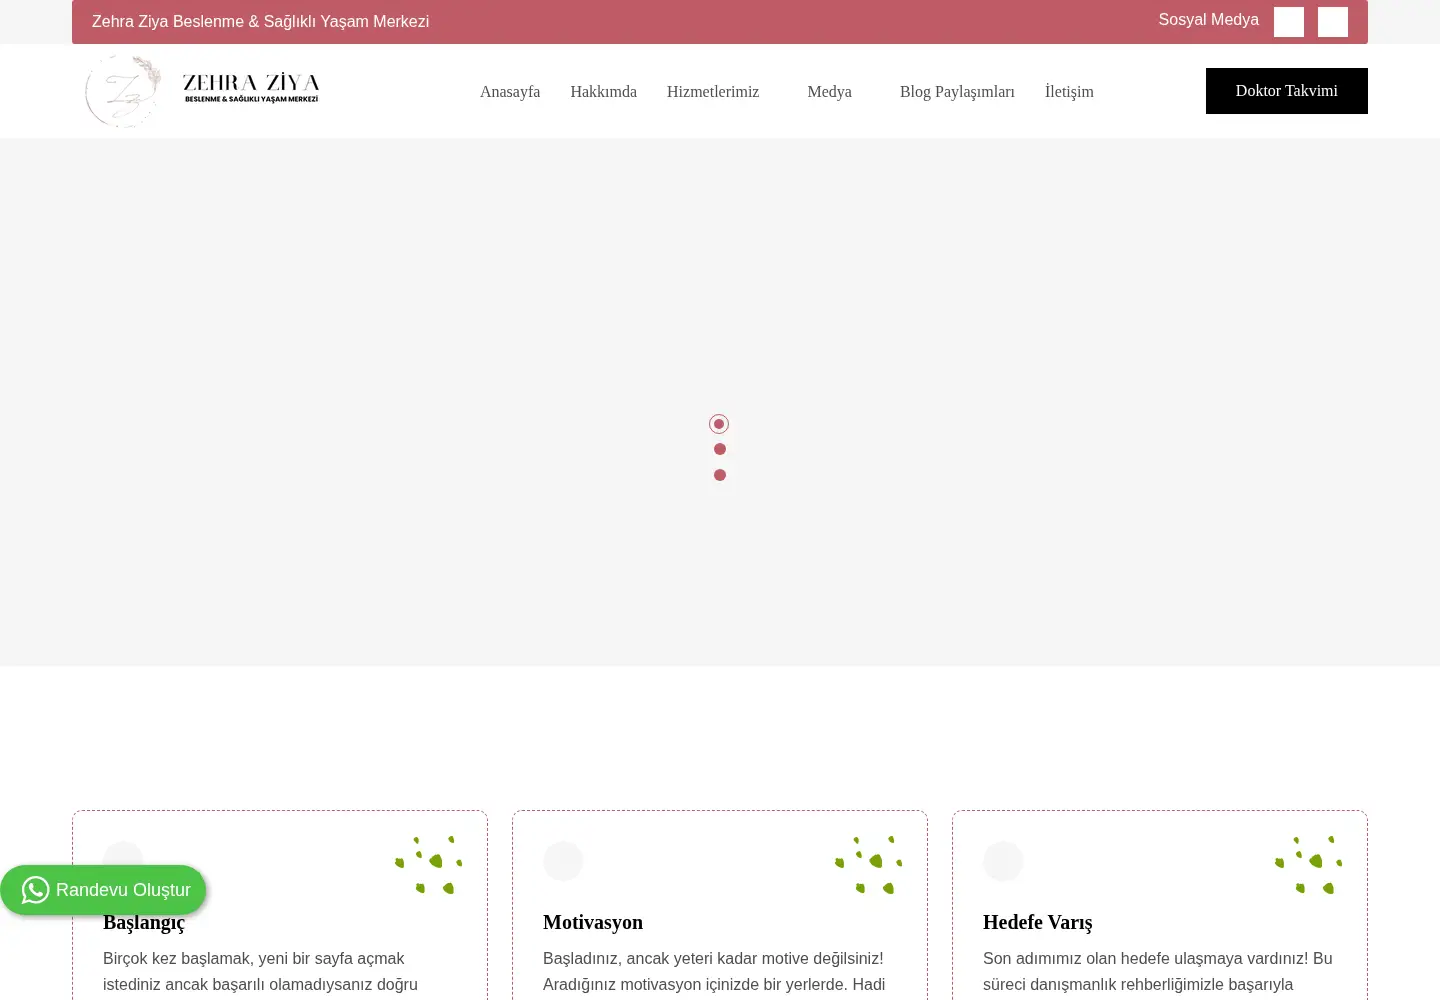Expand the Medya menu

(x=829, y=91)
